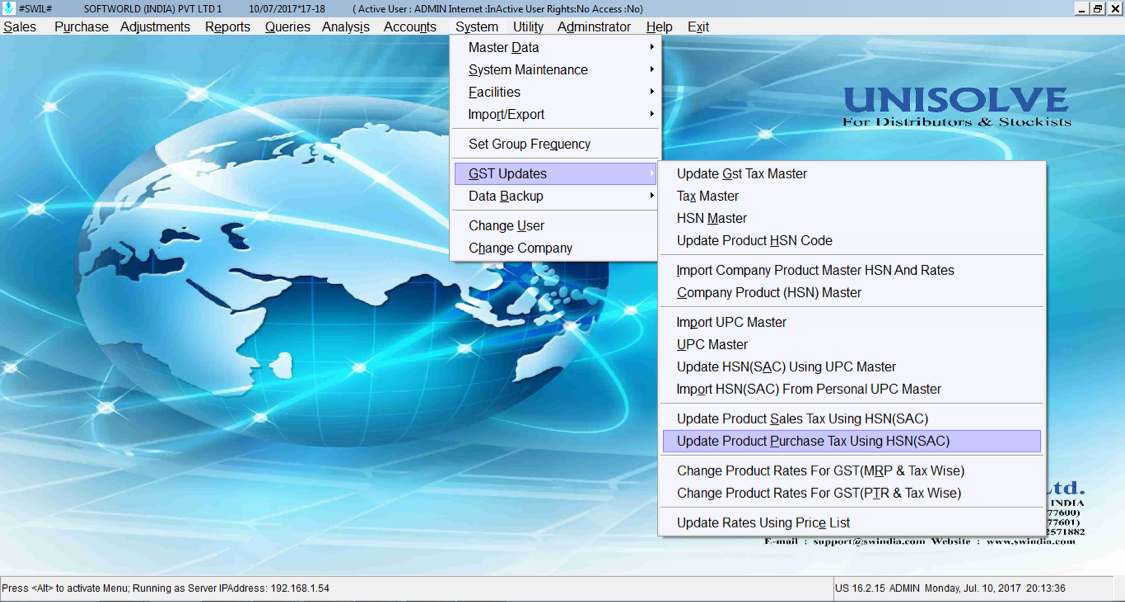Open the Accounts menu
The height and width of the screenshot is (602, 1125).
click(x=410, y=27)
